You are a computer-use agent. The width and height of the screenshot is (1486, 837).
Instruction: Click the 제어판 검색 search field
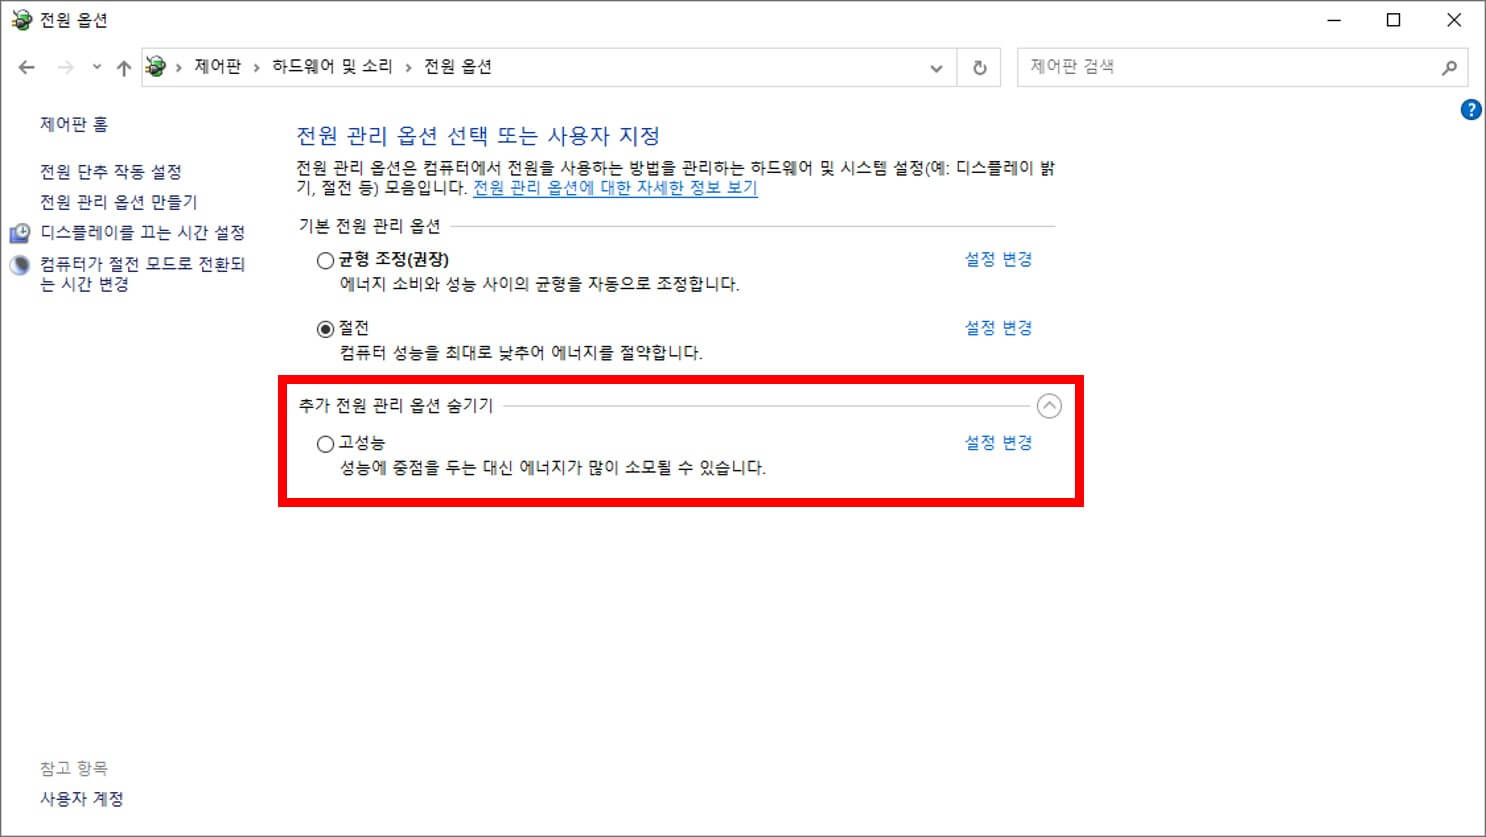tap(1243, 67)
